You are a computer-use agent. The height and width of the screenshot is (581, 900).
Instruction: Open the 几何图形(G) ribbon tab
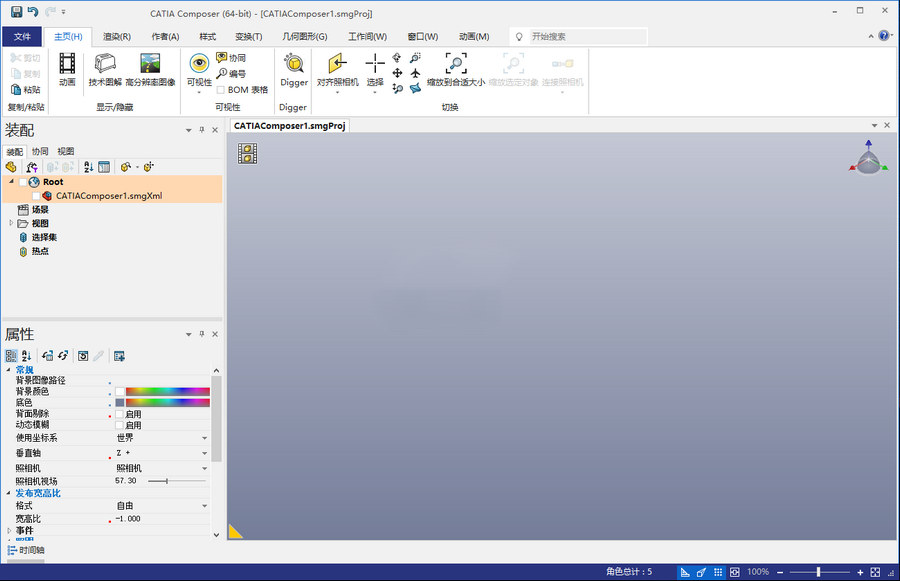click(x=305, y=36)
